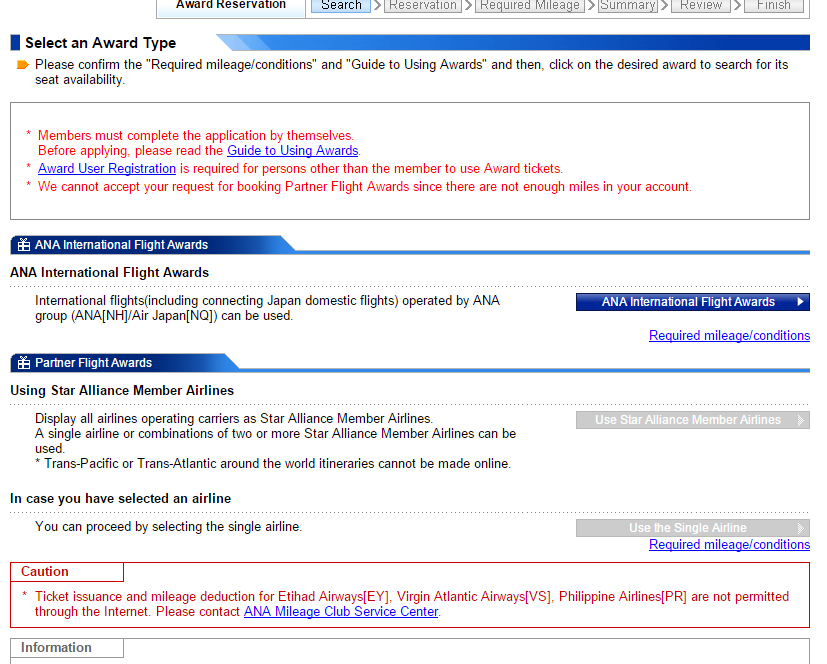Open Required mileage/conditions below Use the Single Airline
The height and width of the screenshot is (664, 827).
coord(729,545)
